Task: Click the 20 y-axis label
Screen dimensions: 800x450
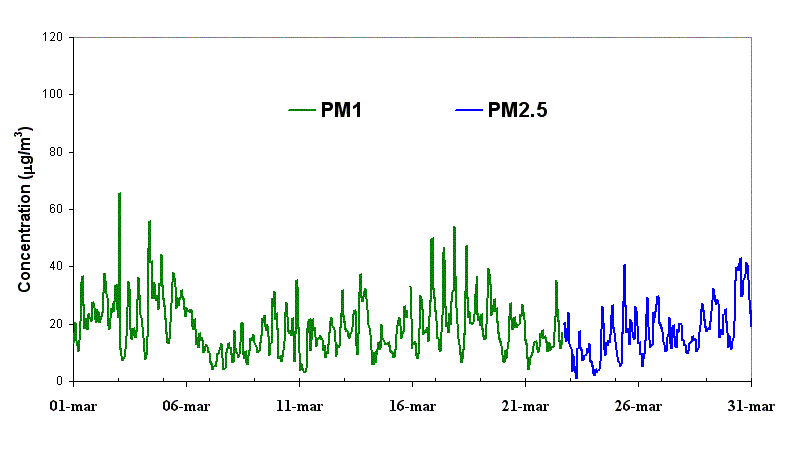Action: (x=56, y=324)
